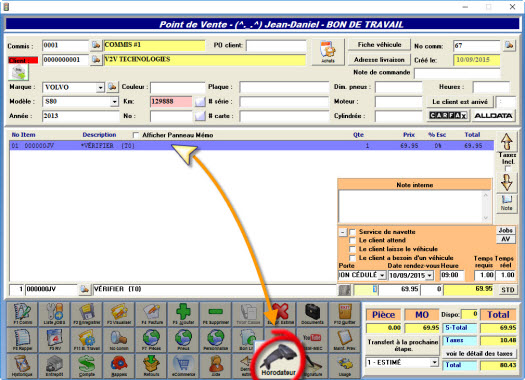525x380 pixels.
Task: Open the Pneus globe icon
Action: 183,340
